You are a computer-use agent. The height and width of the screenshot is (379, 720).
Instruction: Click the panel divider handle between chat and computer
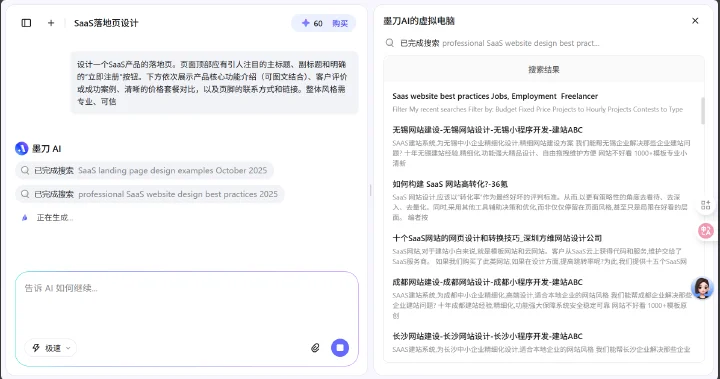click(370, 190)
